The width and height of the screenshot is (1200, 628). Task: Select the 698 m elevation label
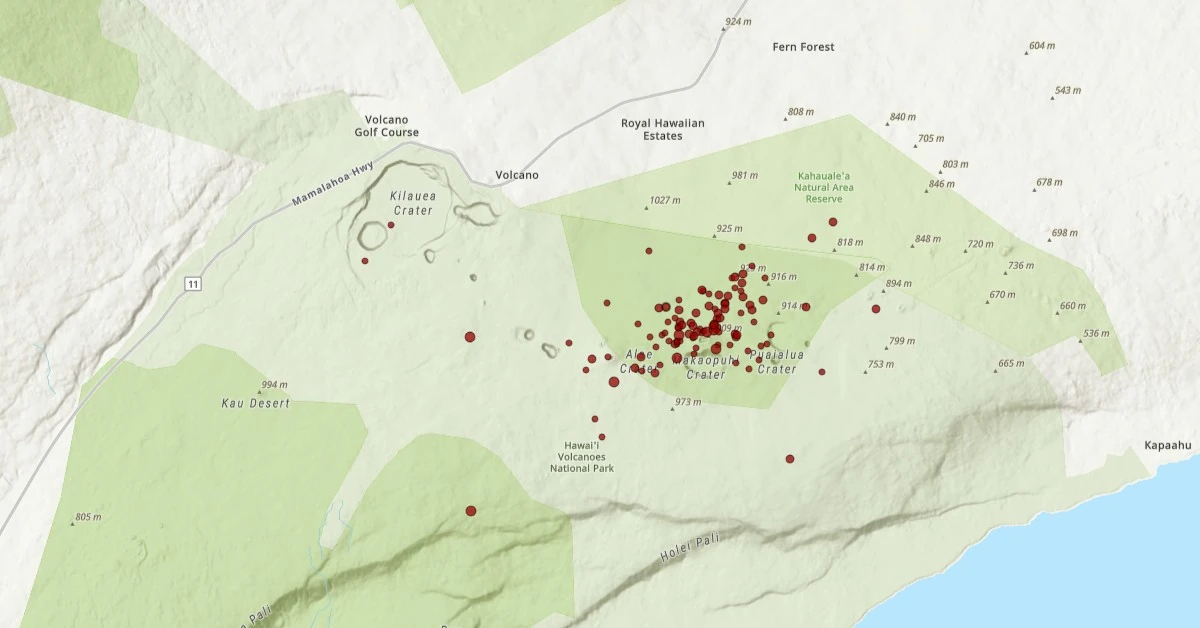(1065, 234)
